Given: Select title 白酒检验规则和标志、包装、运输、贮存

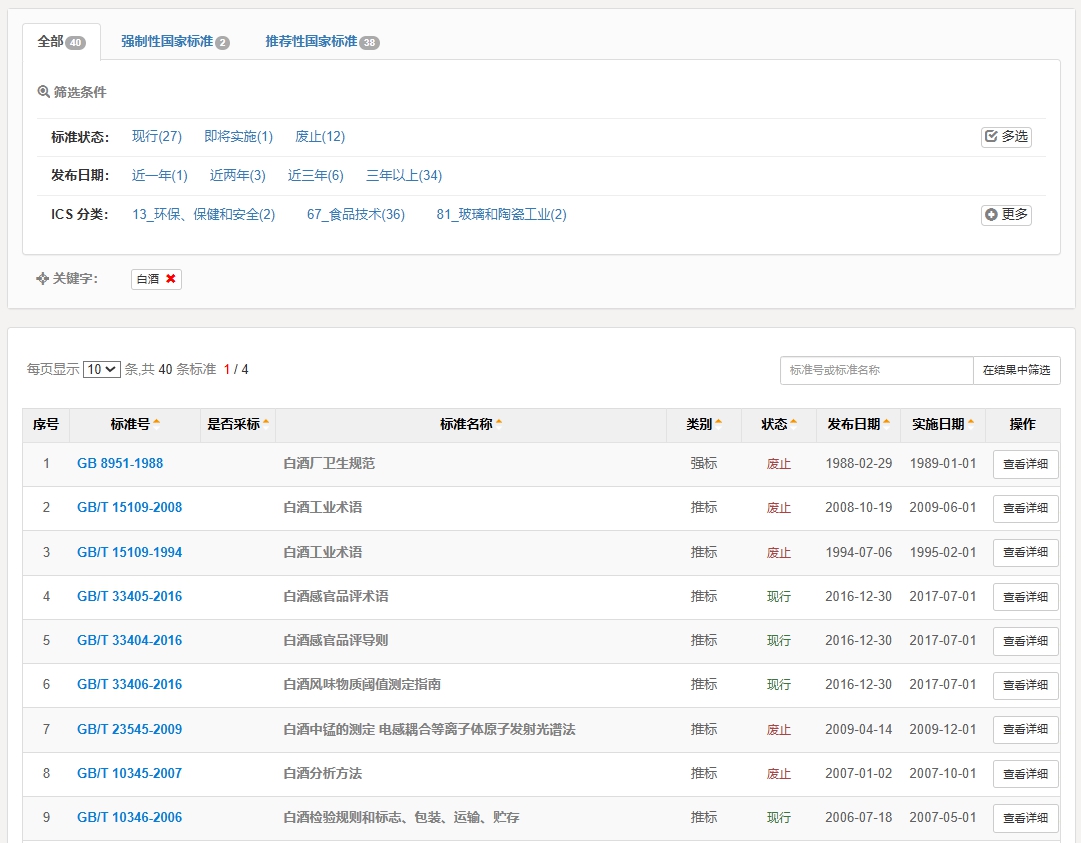Looking at the screenshot, I should [401, 817].
